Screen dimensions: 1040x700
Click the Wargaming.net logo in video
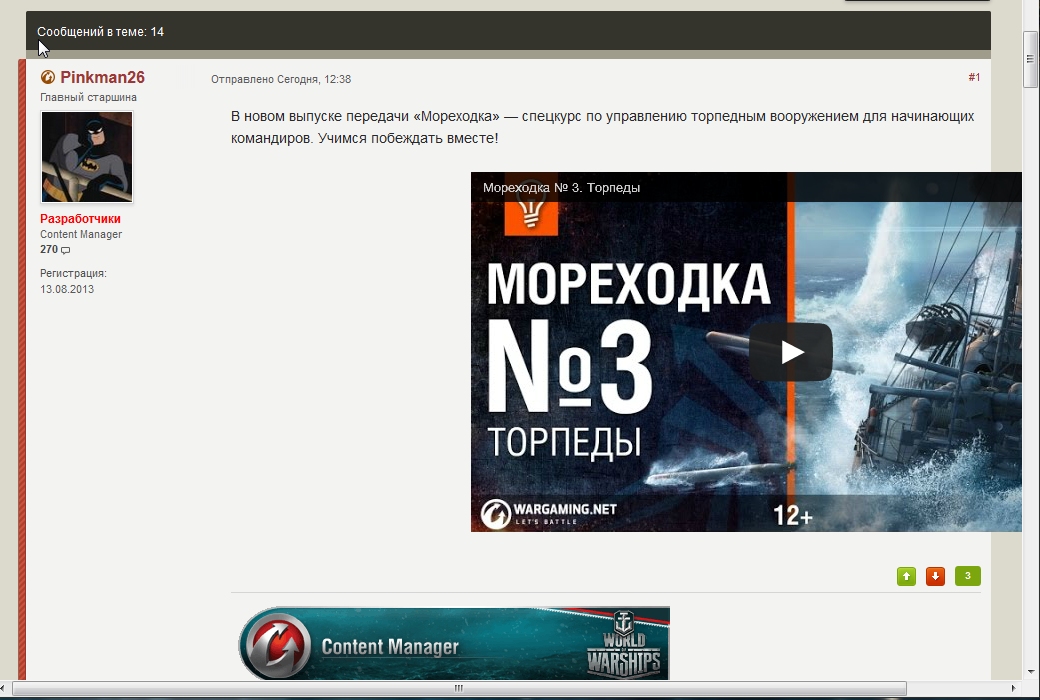coord(549,514)
